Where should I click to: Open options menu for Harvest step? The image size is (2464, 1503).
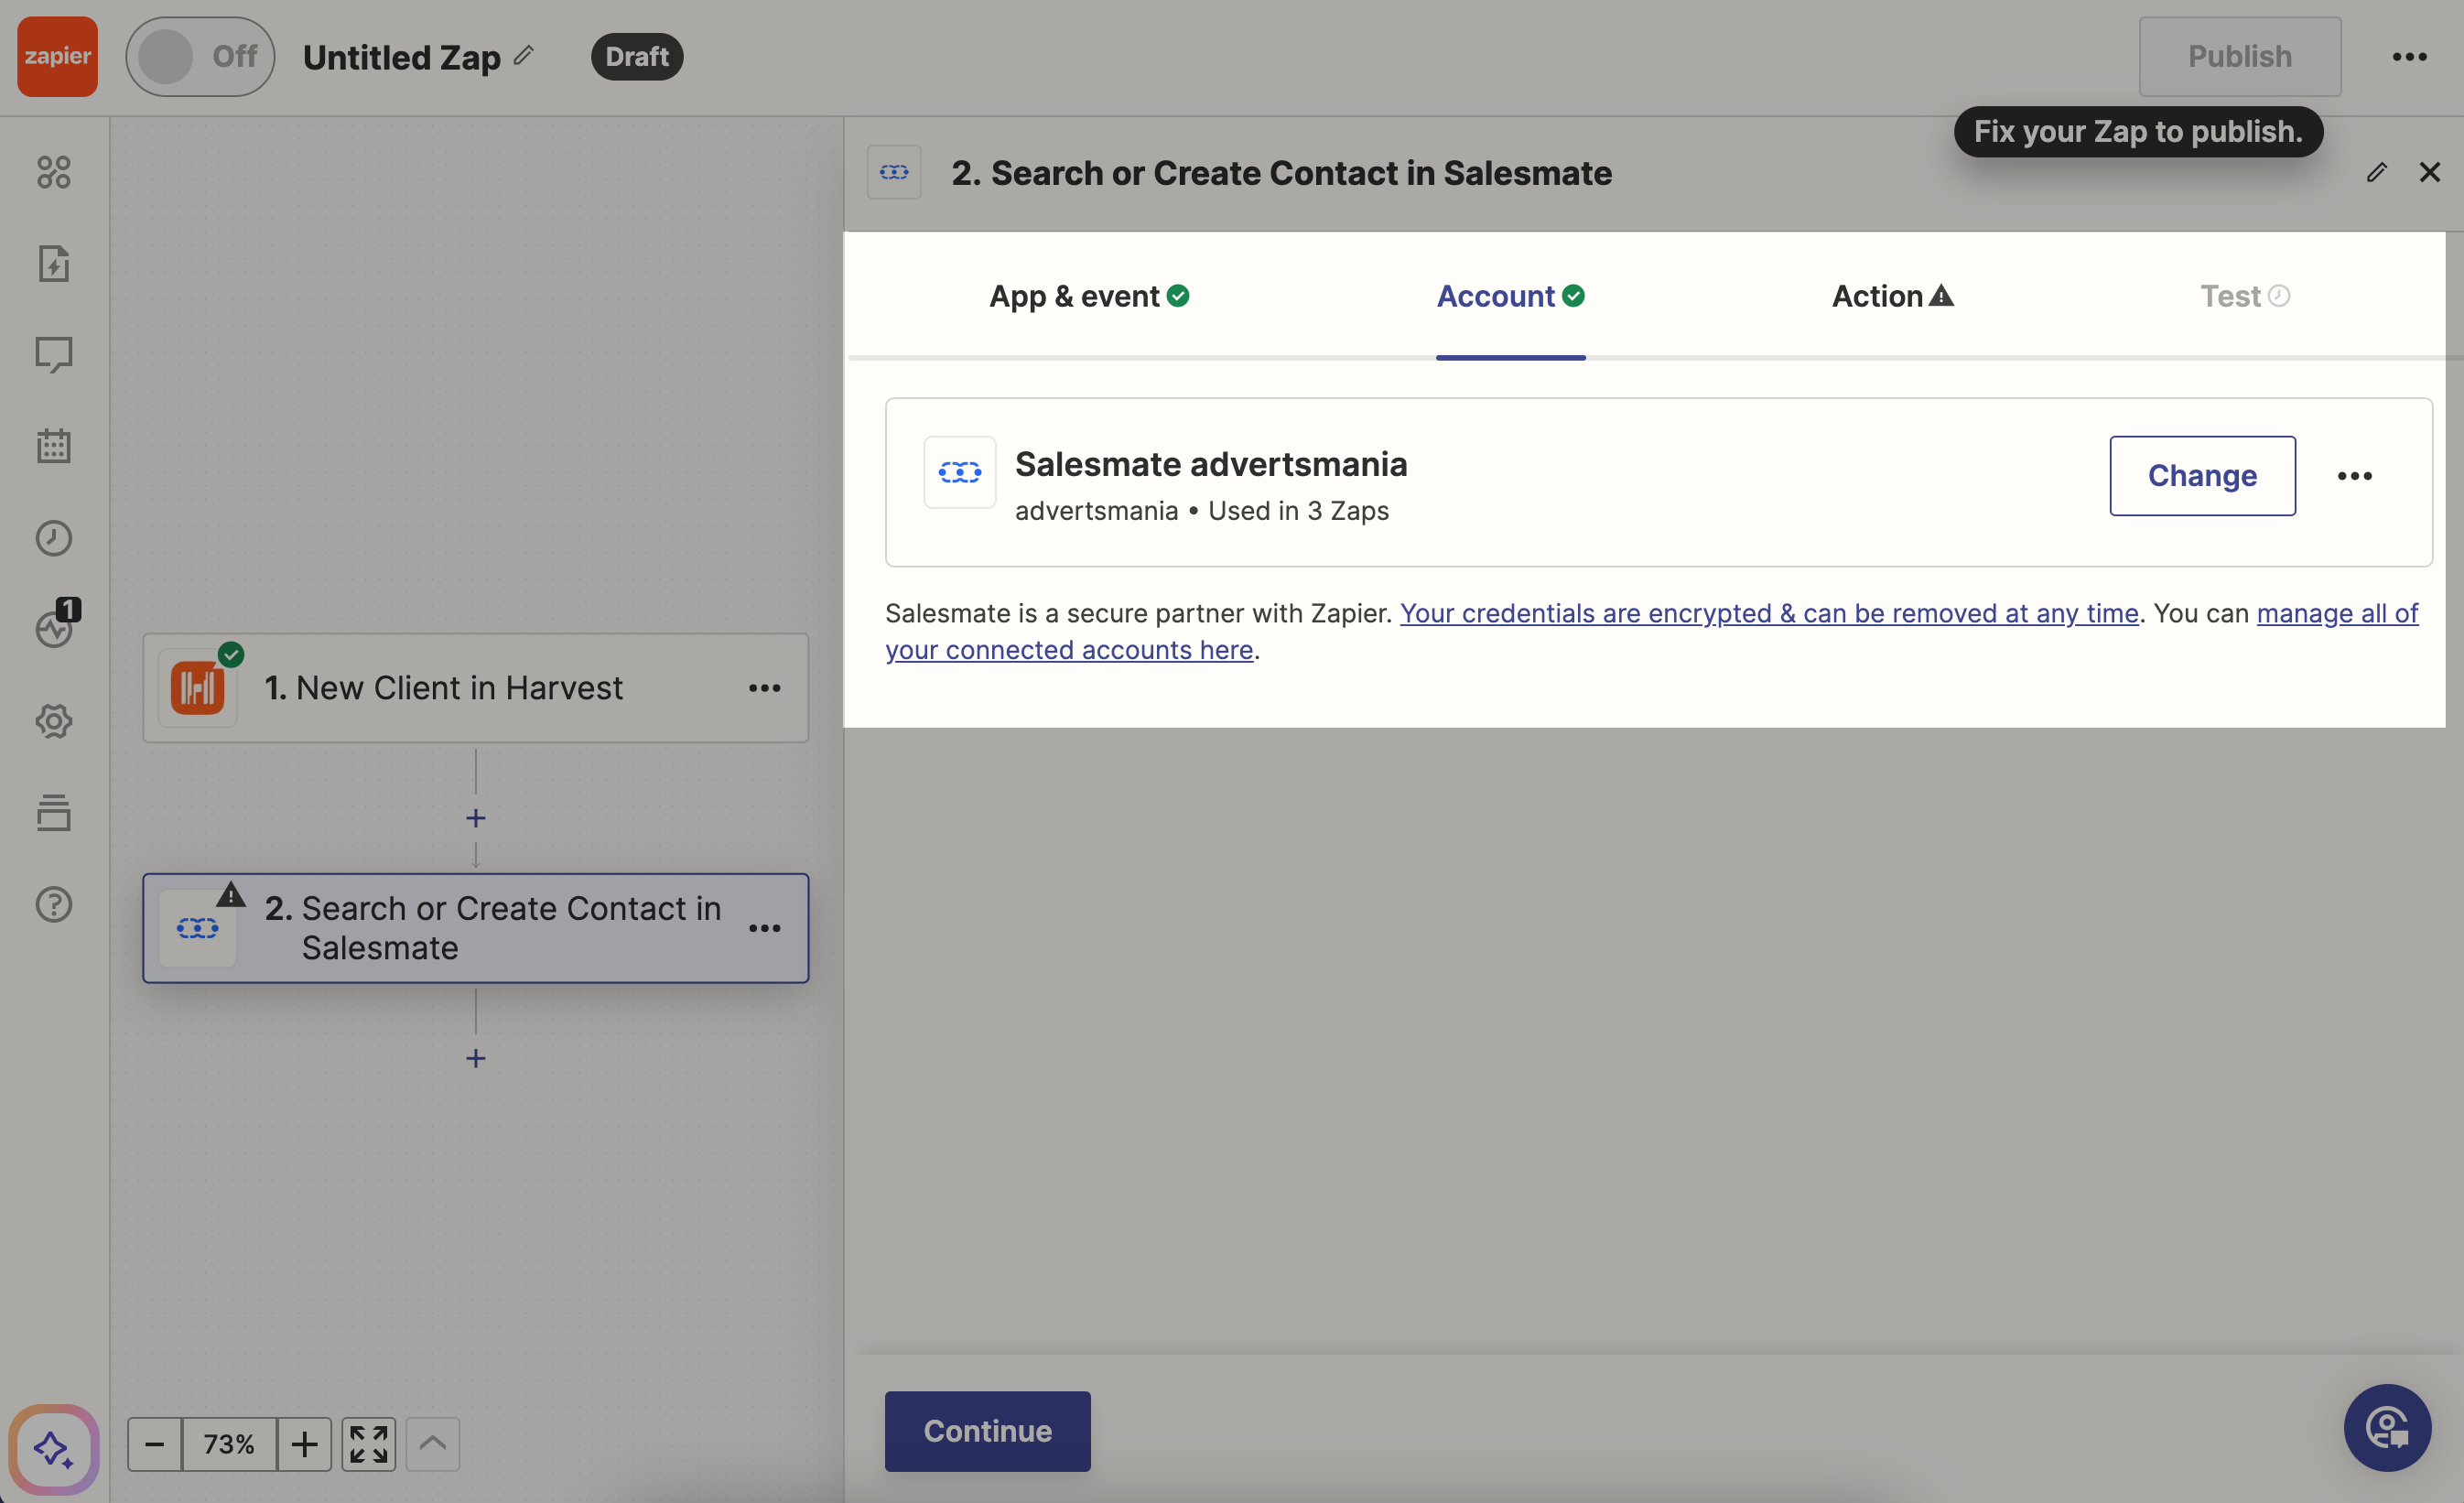coord(765,688)
